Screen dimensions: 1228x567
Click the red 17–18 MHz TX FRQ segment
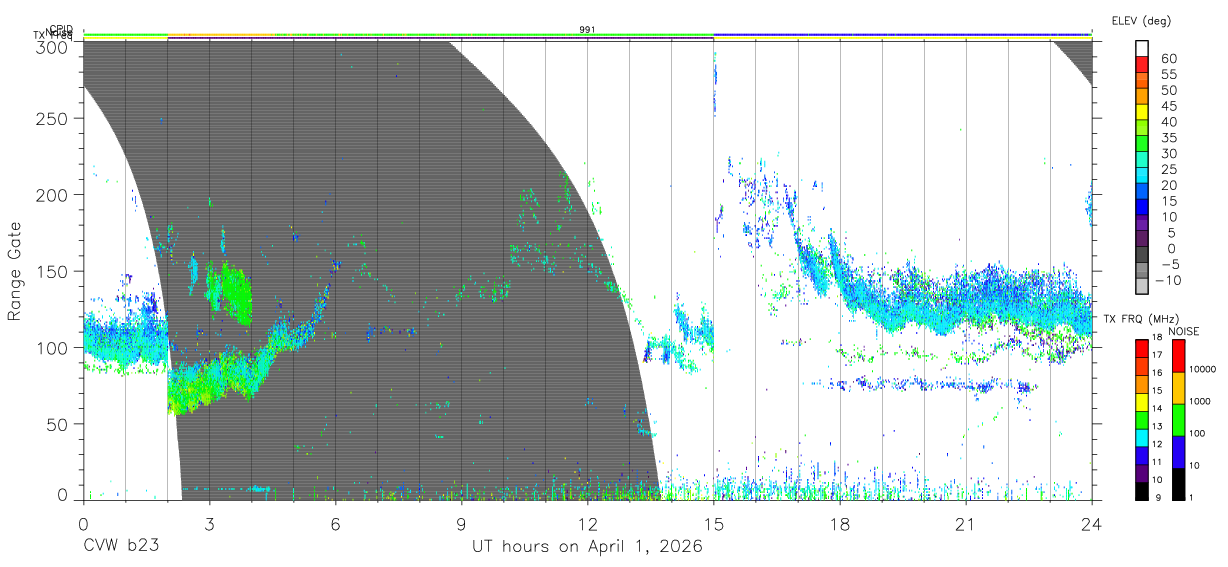click(x=1142, y=349)
